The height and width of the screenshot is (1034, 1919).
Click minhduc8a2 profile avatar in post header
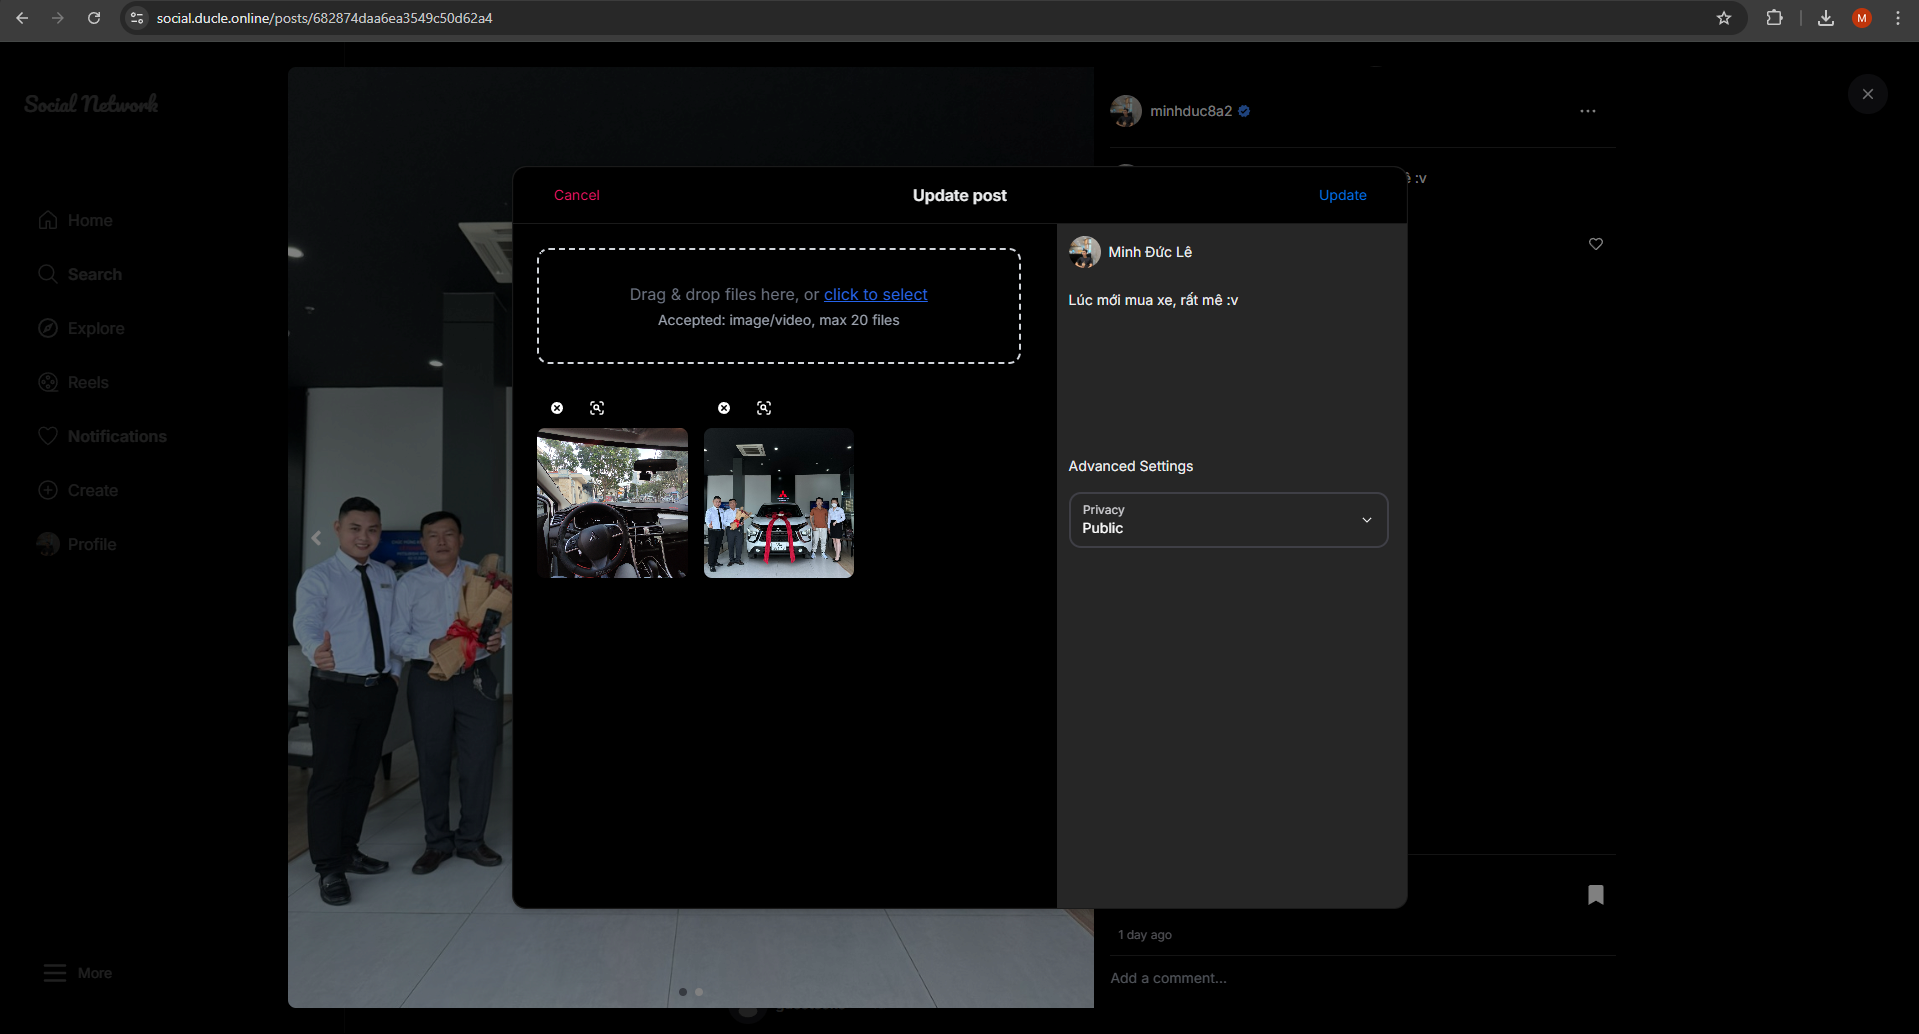tap(1126, 111)
